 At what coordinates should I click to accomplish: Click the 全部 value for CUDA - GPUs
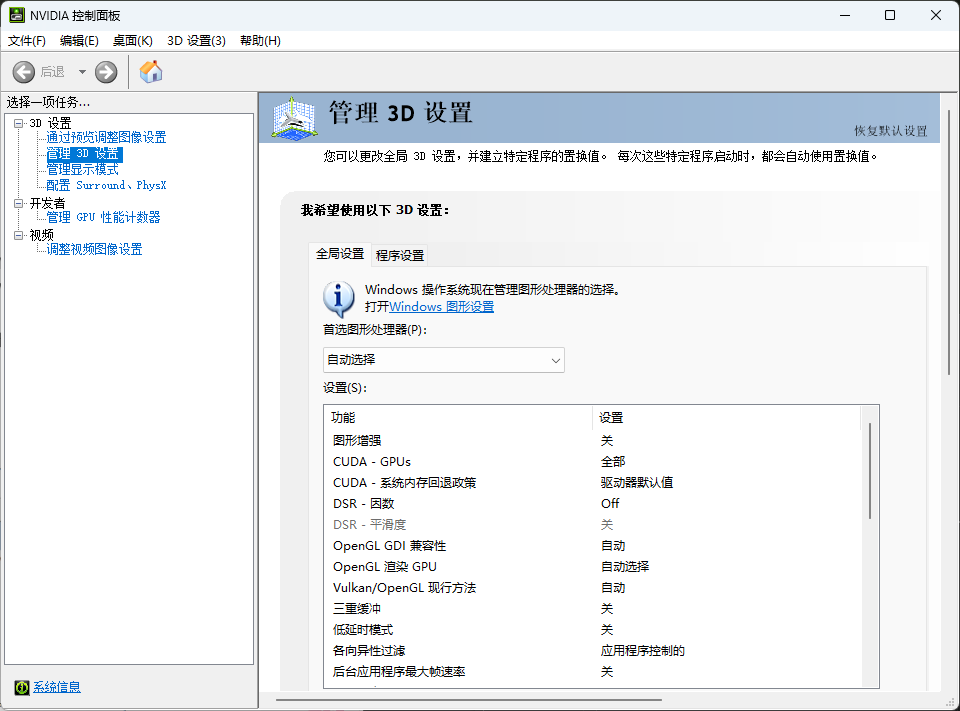613,462
